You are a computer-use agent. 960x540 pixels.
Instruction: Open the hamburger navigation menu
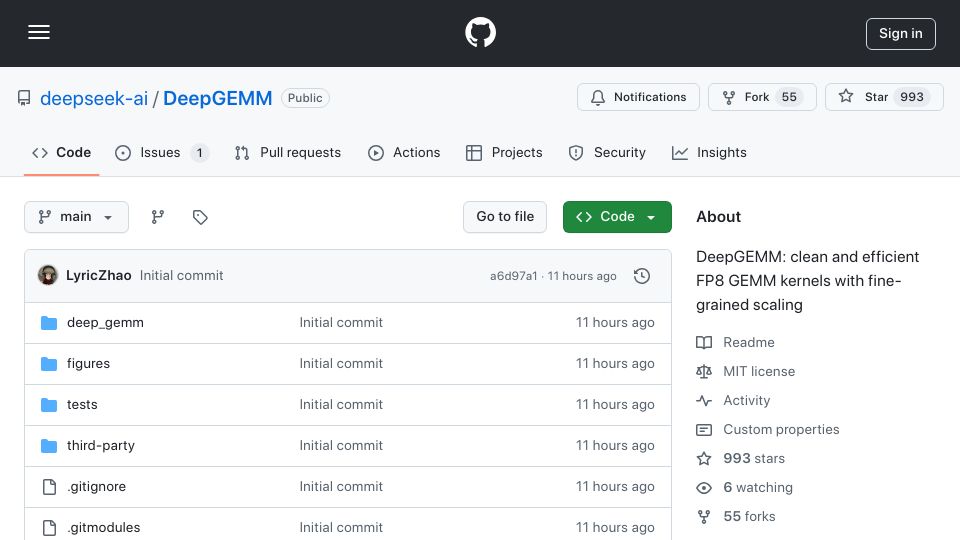coord(39,32)
